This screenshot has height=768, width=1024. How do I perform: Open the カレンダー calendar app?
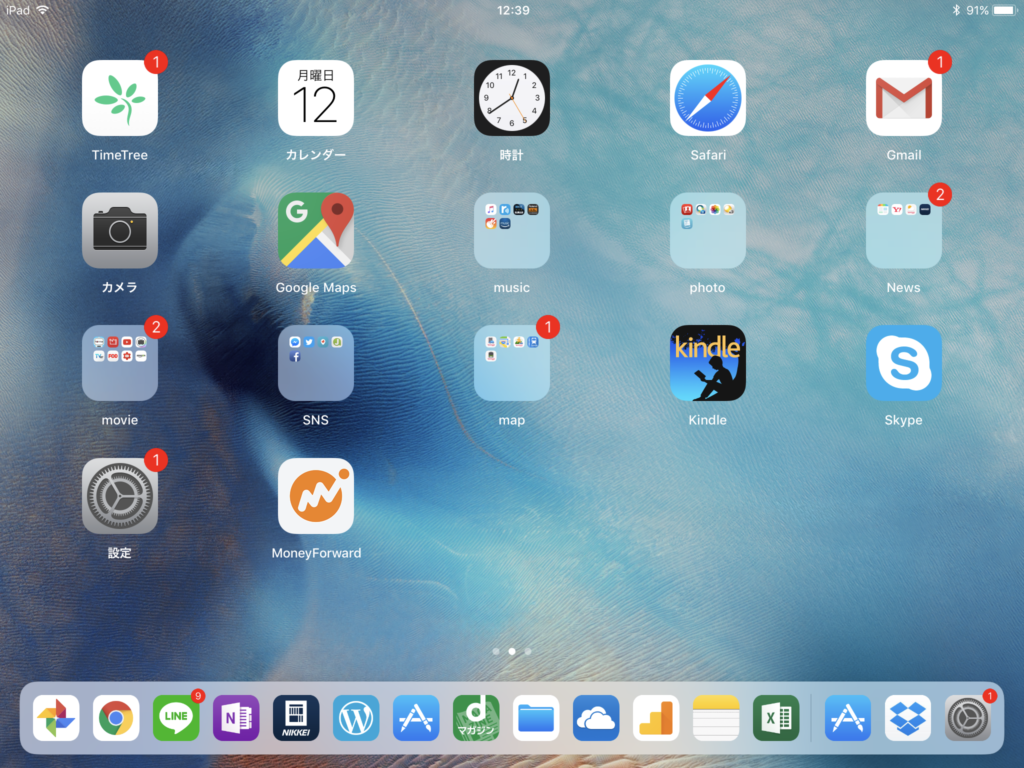pos(315,98)
